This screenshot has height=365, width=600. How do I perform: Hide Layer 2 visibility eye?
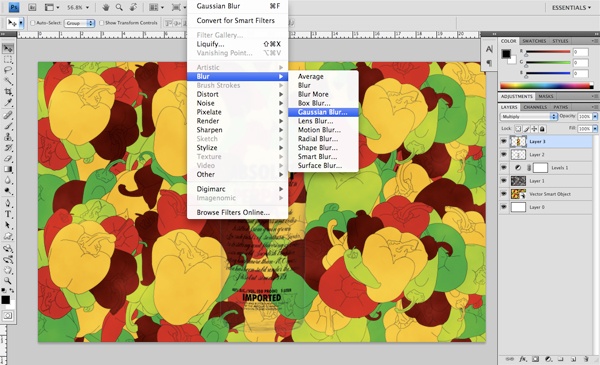(x=504, y=155)
